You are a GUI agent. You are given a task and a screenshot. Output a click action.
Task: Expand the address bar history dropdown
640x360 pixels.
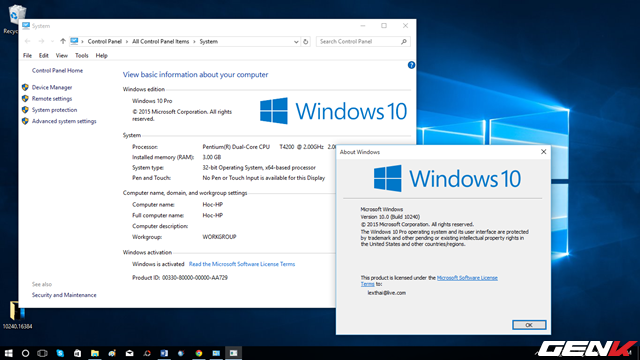pyautogui.click(x=296, y=42)
